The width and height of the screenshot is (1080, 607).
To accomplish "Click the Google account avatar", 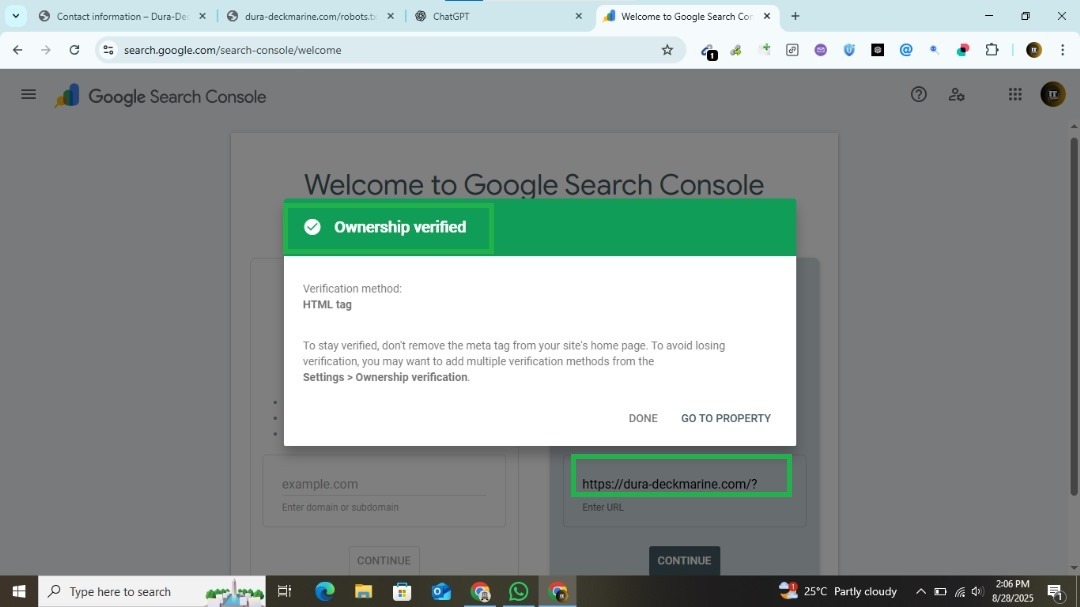I will click(x=1052, y=94).
